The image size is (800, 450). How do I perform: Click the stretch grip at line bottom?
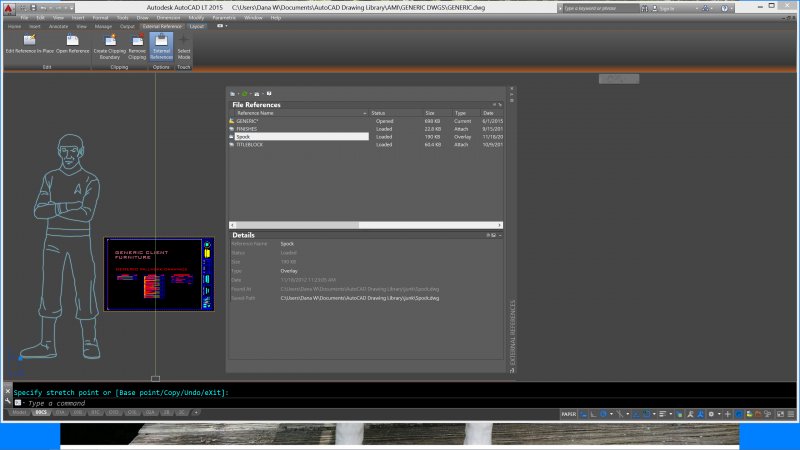point(156,379)
